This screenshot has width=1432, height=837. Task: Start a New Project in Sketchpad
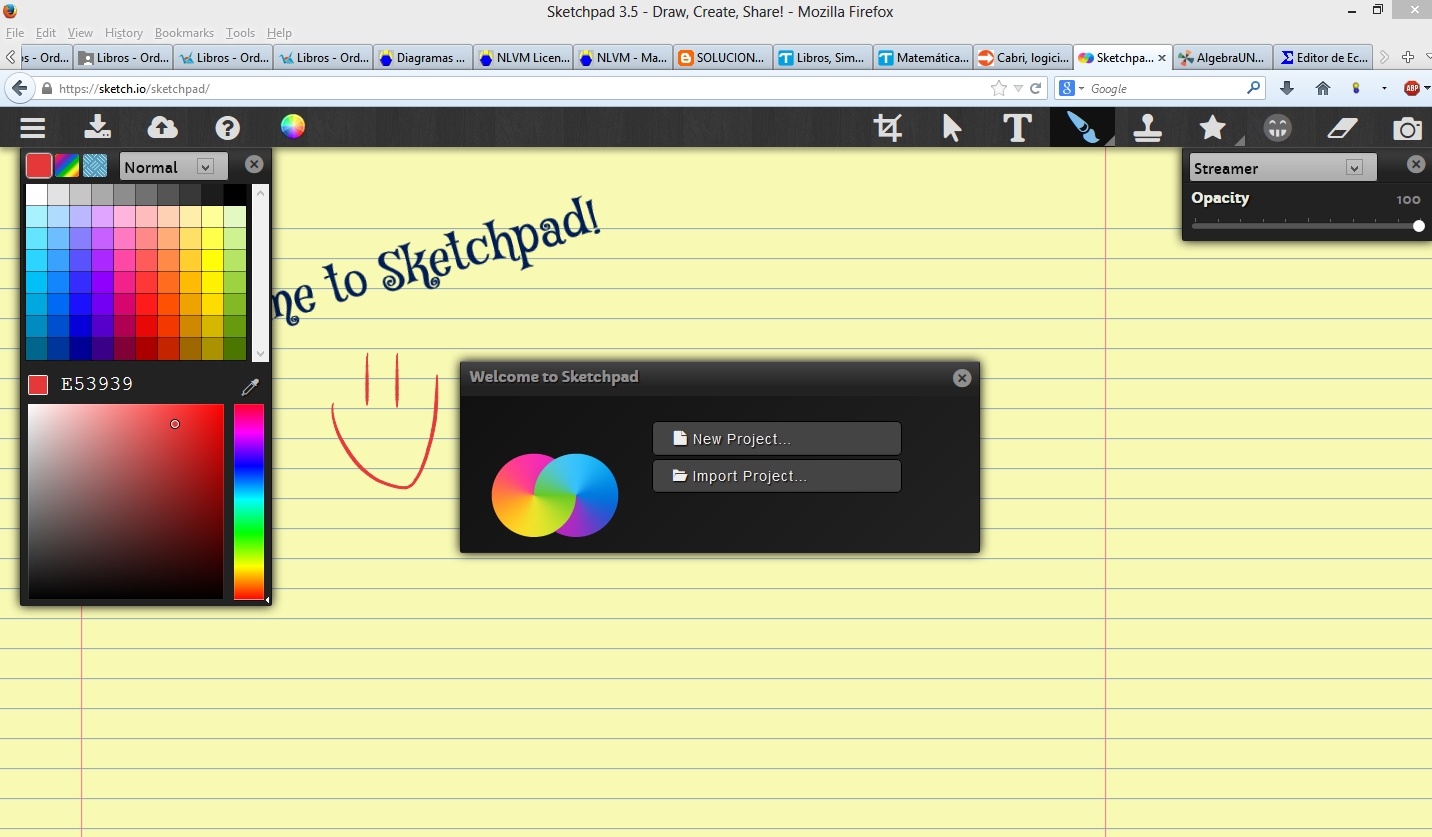coord(776,438)
